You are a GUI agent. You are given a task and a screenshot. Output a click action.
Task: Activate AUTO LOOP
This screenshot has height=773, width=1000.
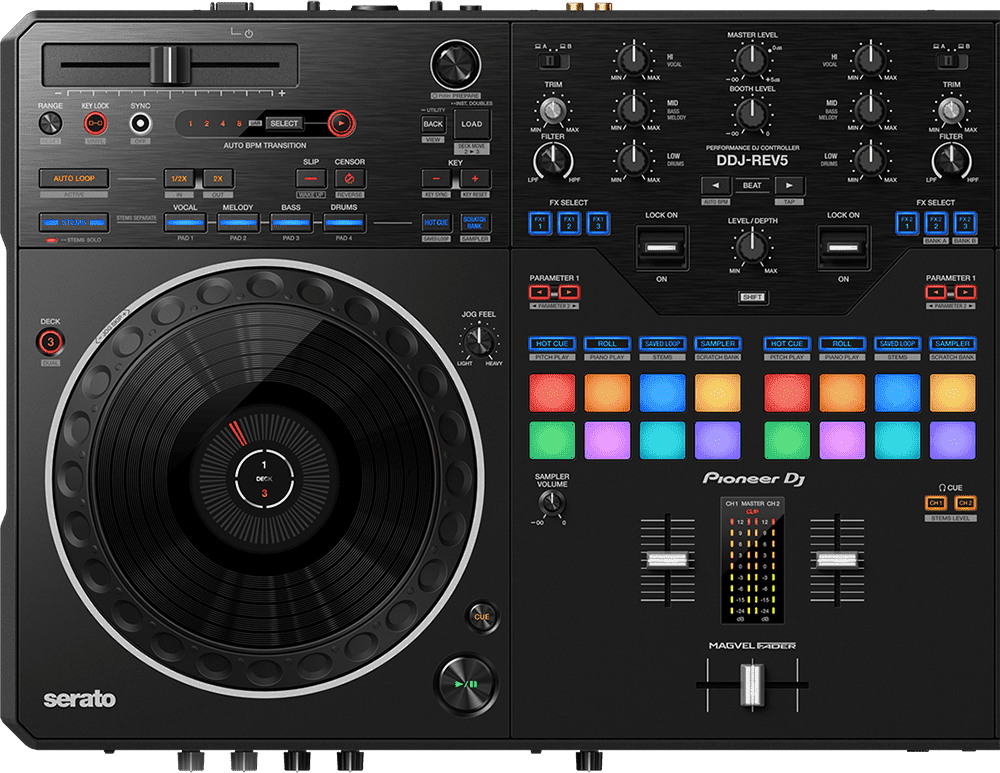pyautogui.click(x=74, y=178)
